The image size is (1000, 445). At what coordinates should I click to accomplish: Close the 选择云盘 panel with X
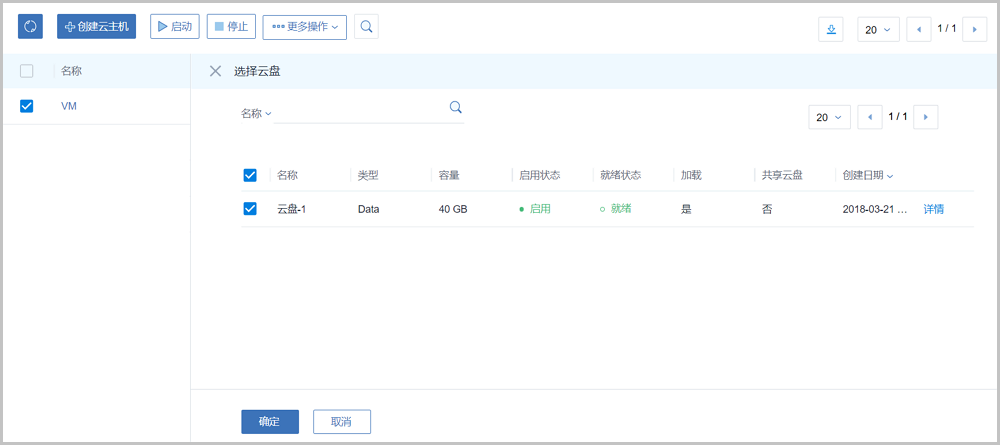pos(215,71)
